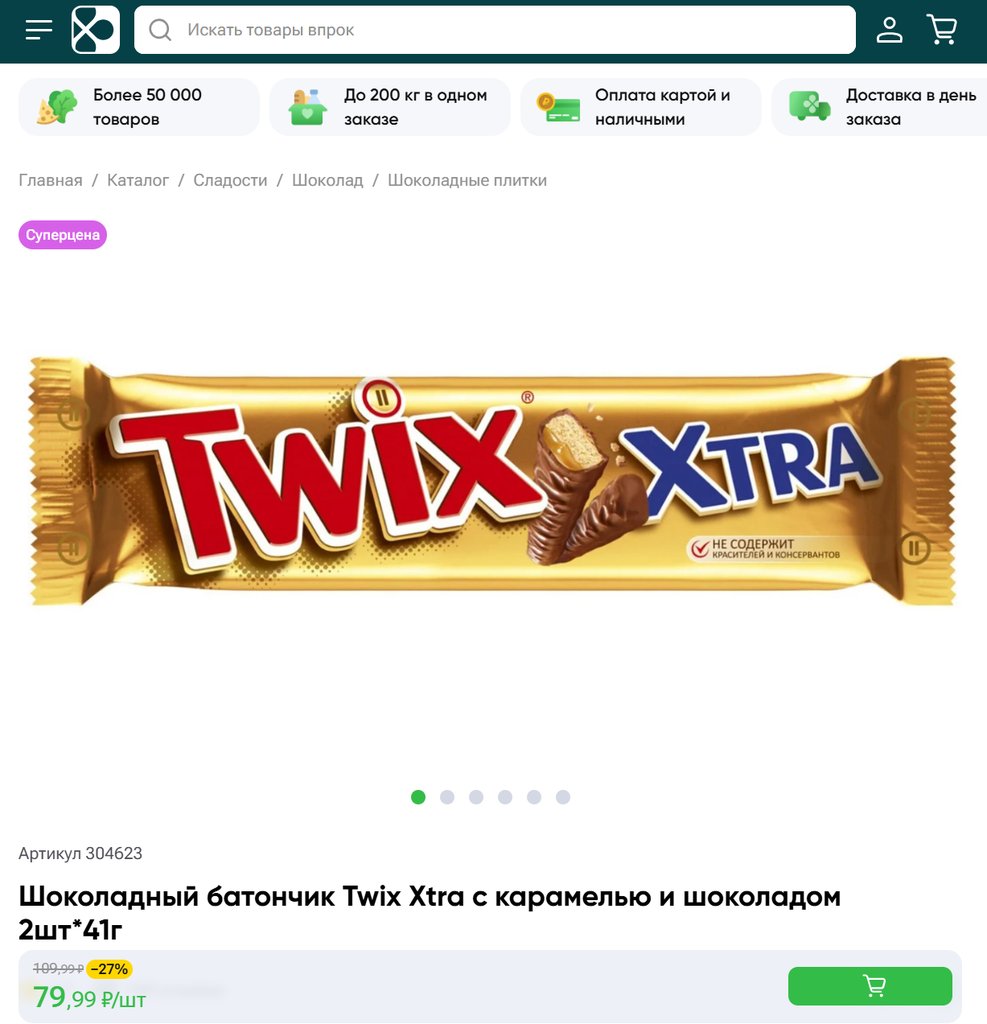Select the last image carousel dot
987x1024 pixels.
pyautogui.click(x=563, y=797)
